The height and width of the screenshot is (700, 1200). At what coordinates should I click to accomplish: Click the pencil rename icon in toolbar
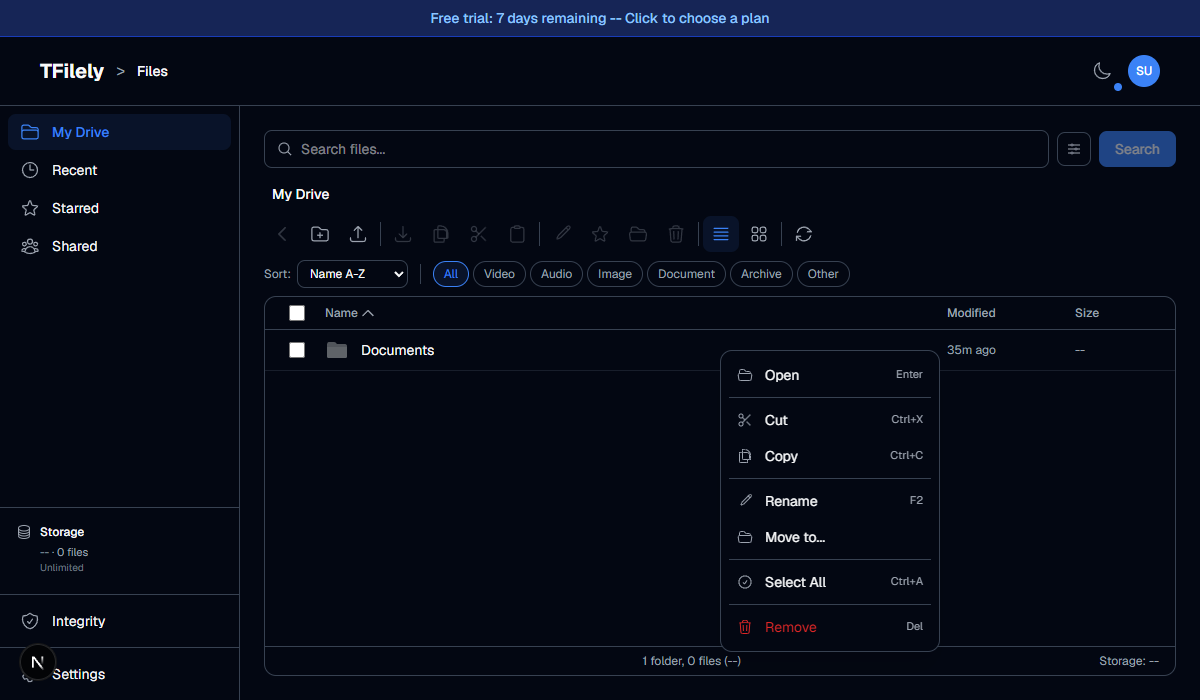point(563,234)
